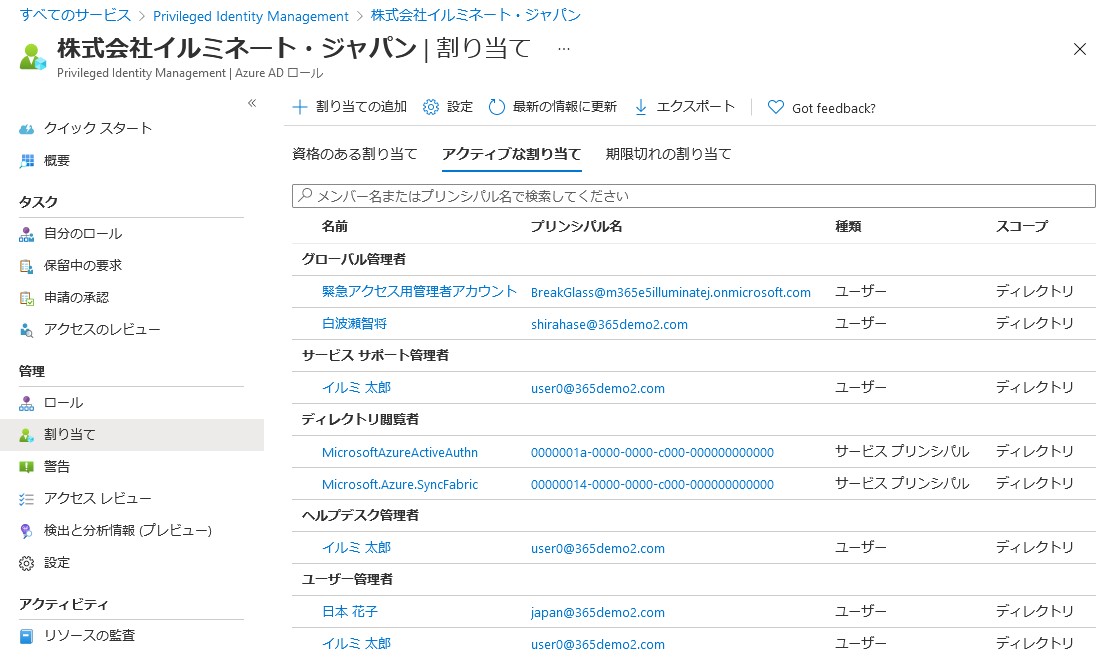This screenshot has height=657, width=1116.
Task: Open Got feedback with the heart icon
Action: pos(778,107)
